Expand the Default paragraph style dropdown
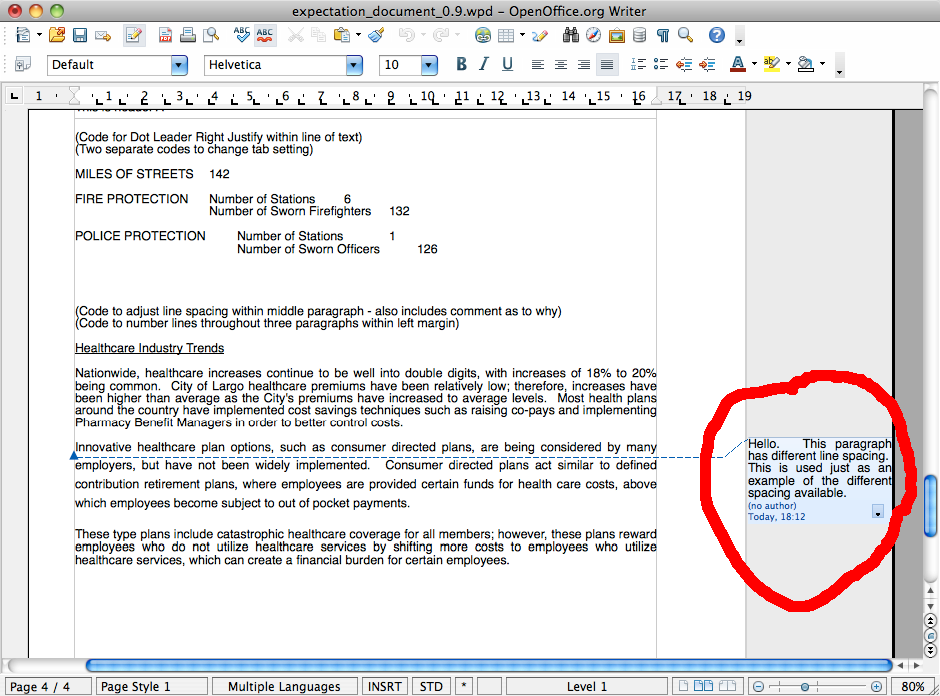 (x=179, y=65)
